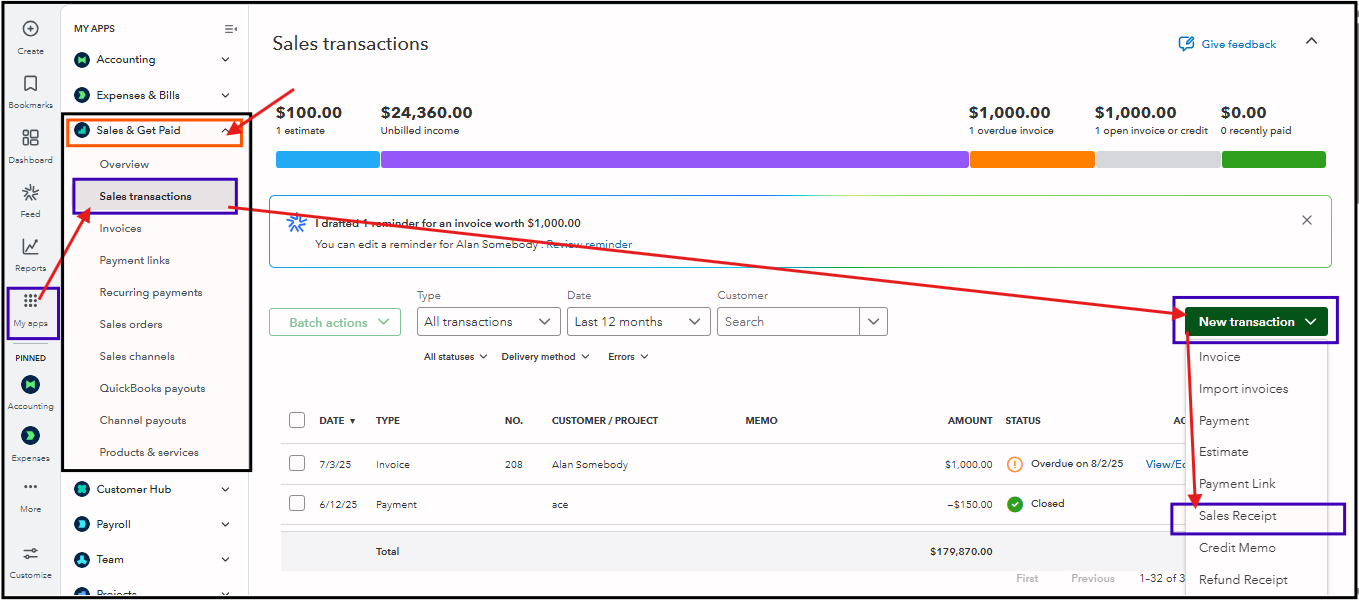Open Invoices in the Sales submenu
The image size is (1359, 600).
pyautogui.click(x=120, y=228)
